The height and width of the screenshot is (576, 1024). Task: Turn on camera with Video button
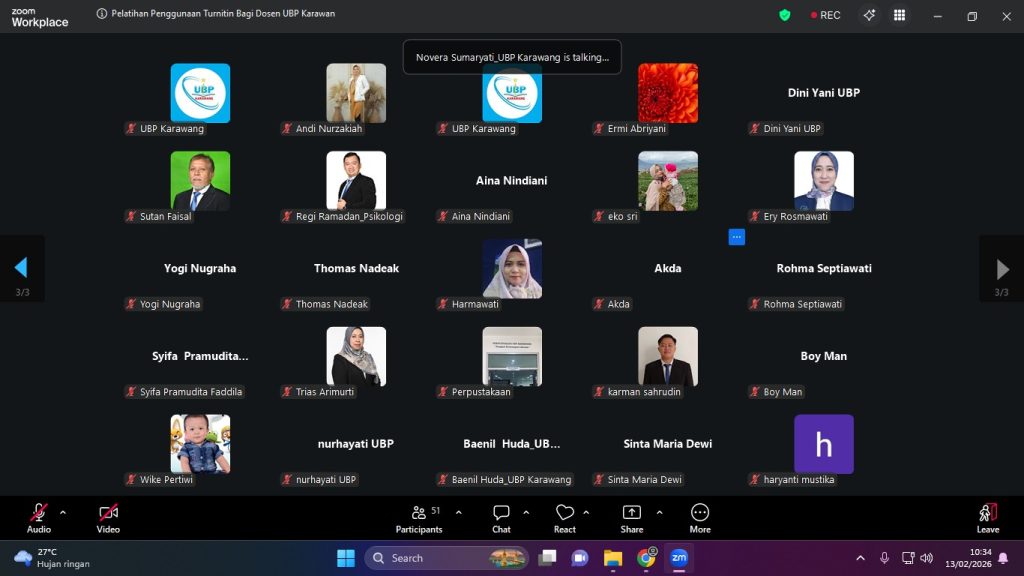click(x=108, y=519)
